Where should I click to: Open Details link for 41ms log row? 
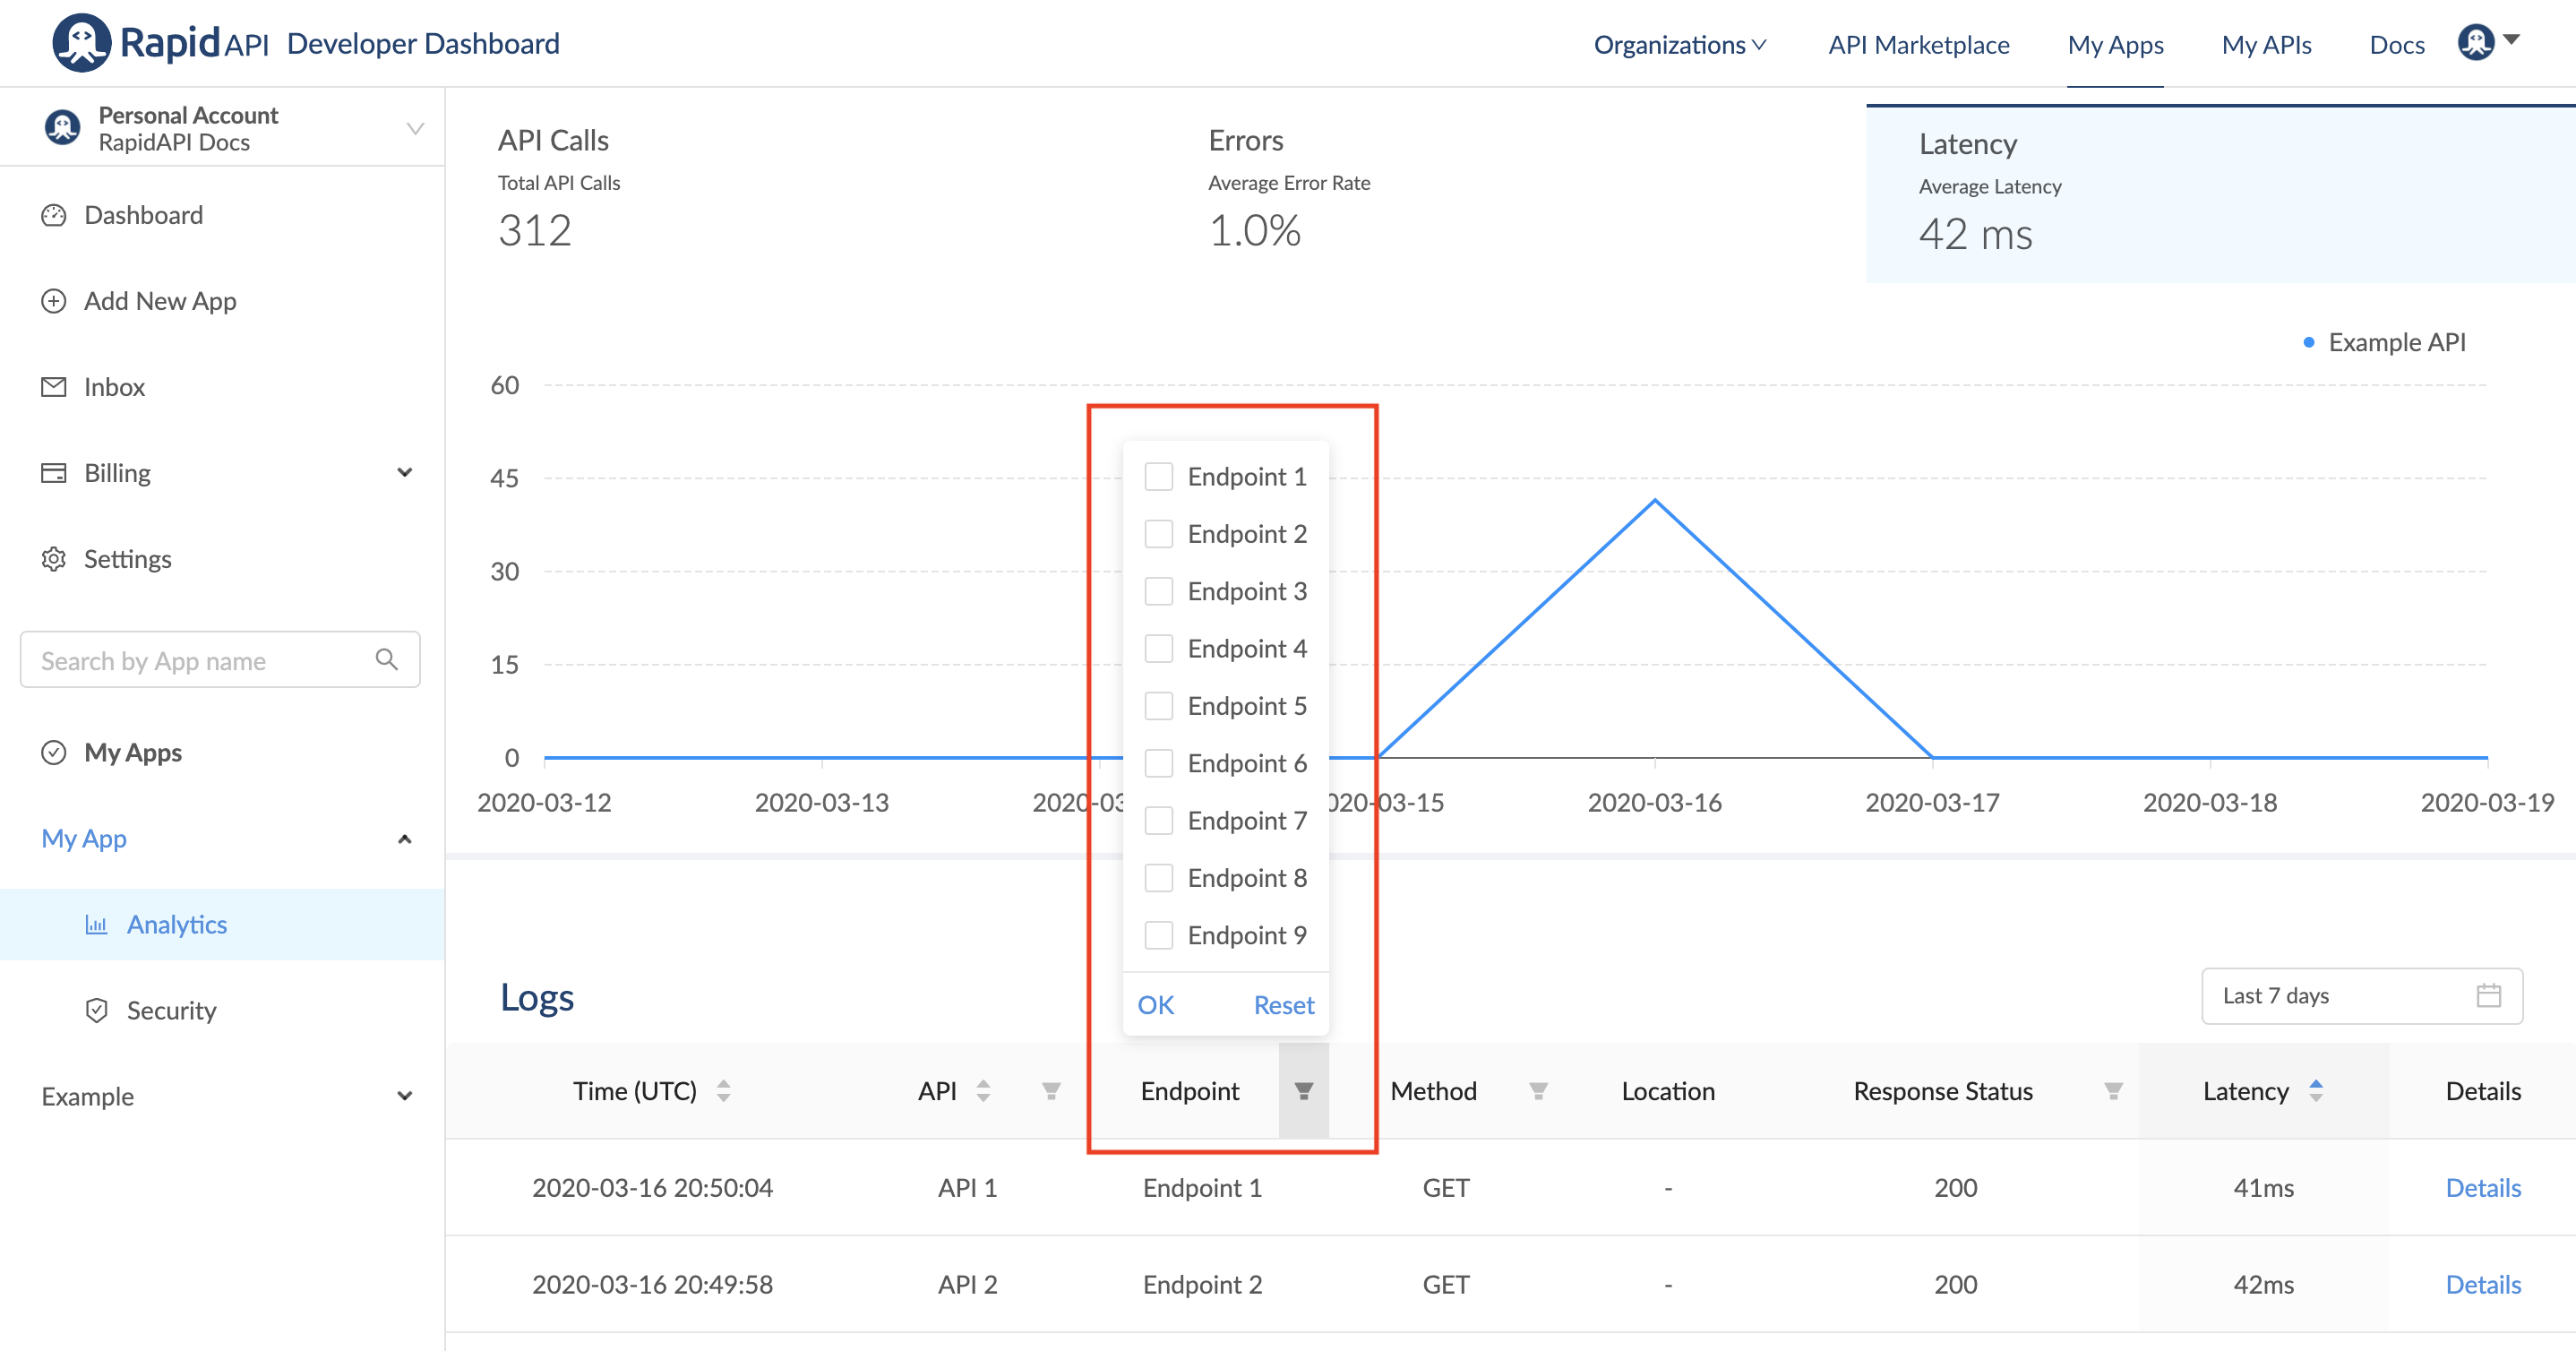coord(2482,1188)
